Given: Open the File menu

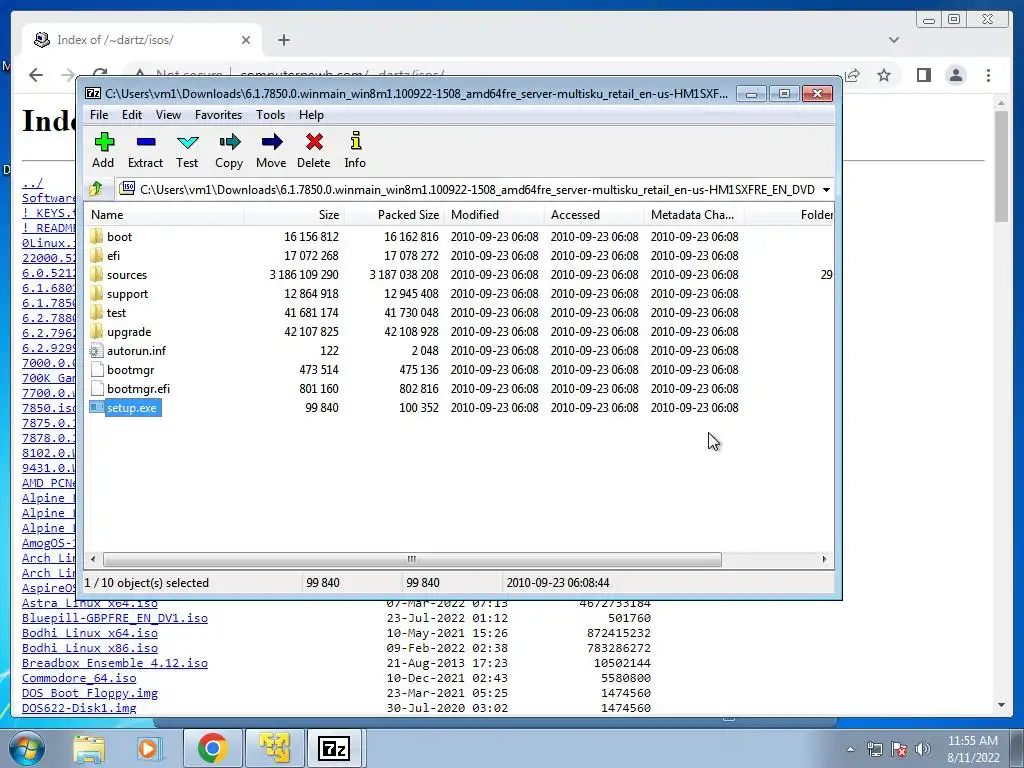Looking at the screenshot, I should tap(99, 115).
